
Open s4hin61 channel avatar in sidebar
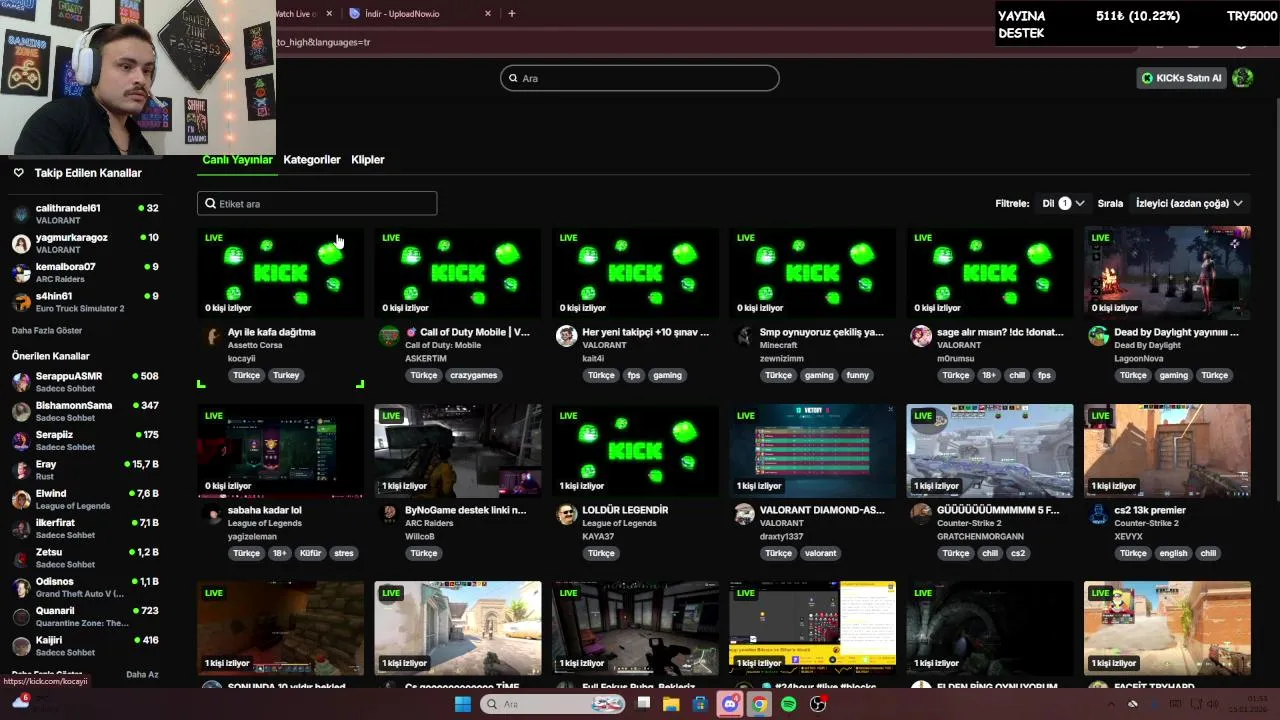[x=21, y=302]
